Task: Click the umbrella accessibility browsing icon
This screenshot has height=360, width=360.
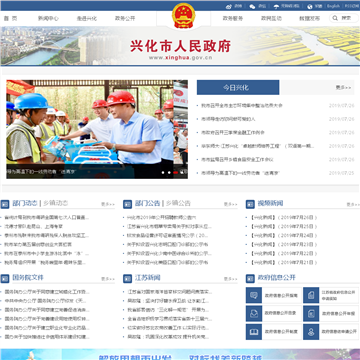Action: coord(276,6)
